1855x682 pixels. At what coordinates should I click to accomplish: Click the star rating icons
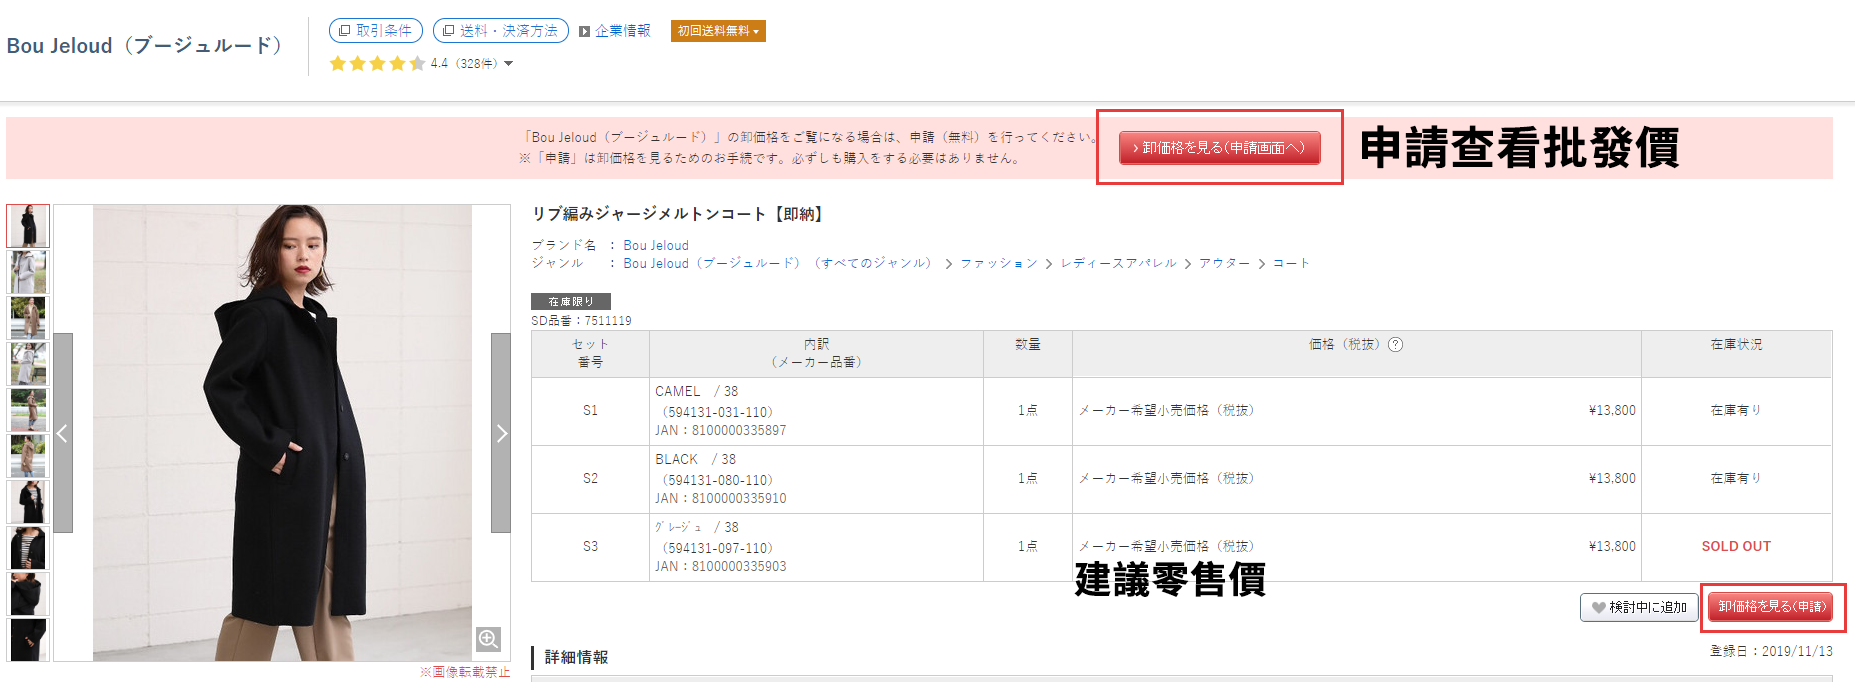pyautogui.click(x=377, y=64)
